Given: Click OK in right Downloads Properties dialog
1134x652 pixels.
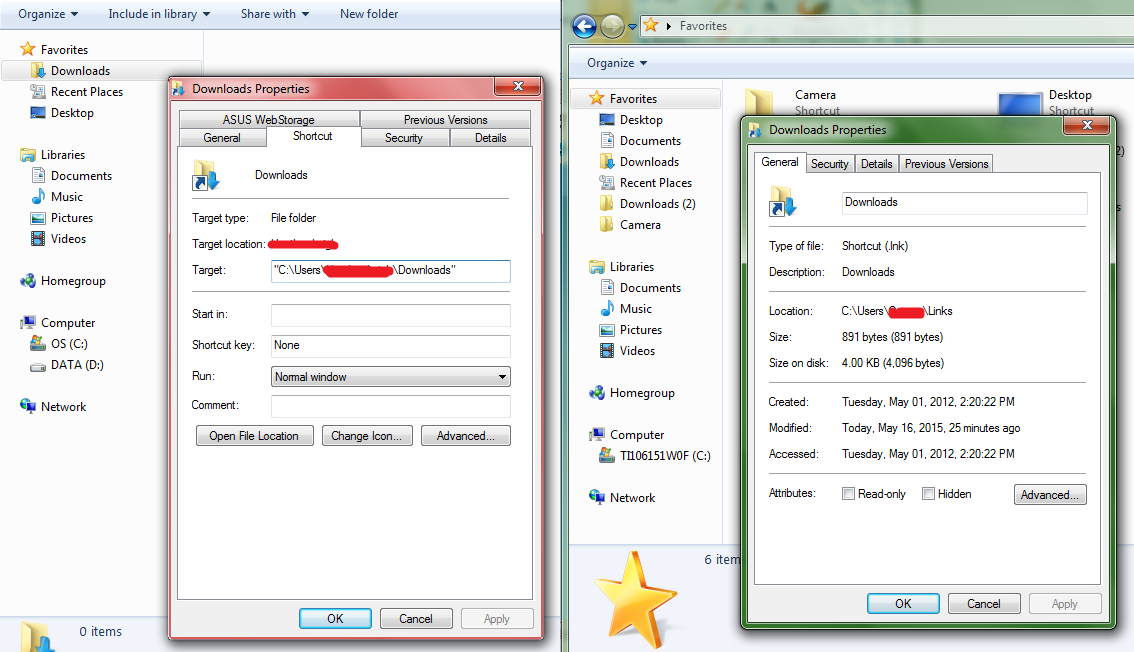Looking at the screenshot, I should click(x=903, y=604).
